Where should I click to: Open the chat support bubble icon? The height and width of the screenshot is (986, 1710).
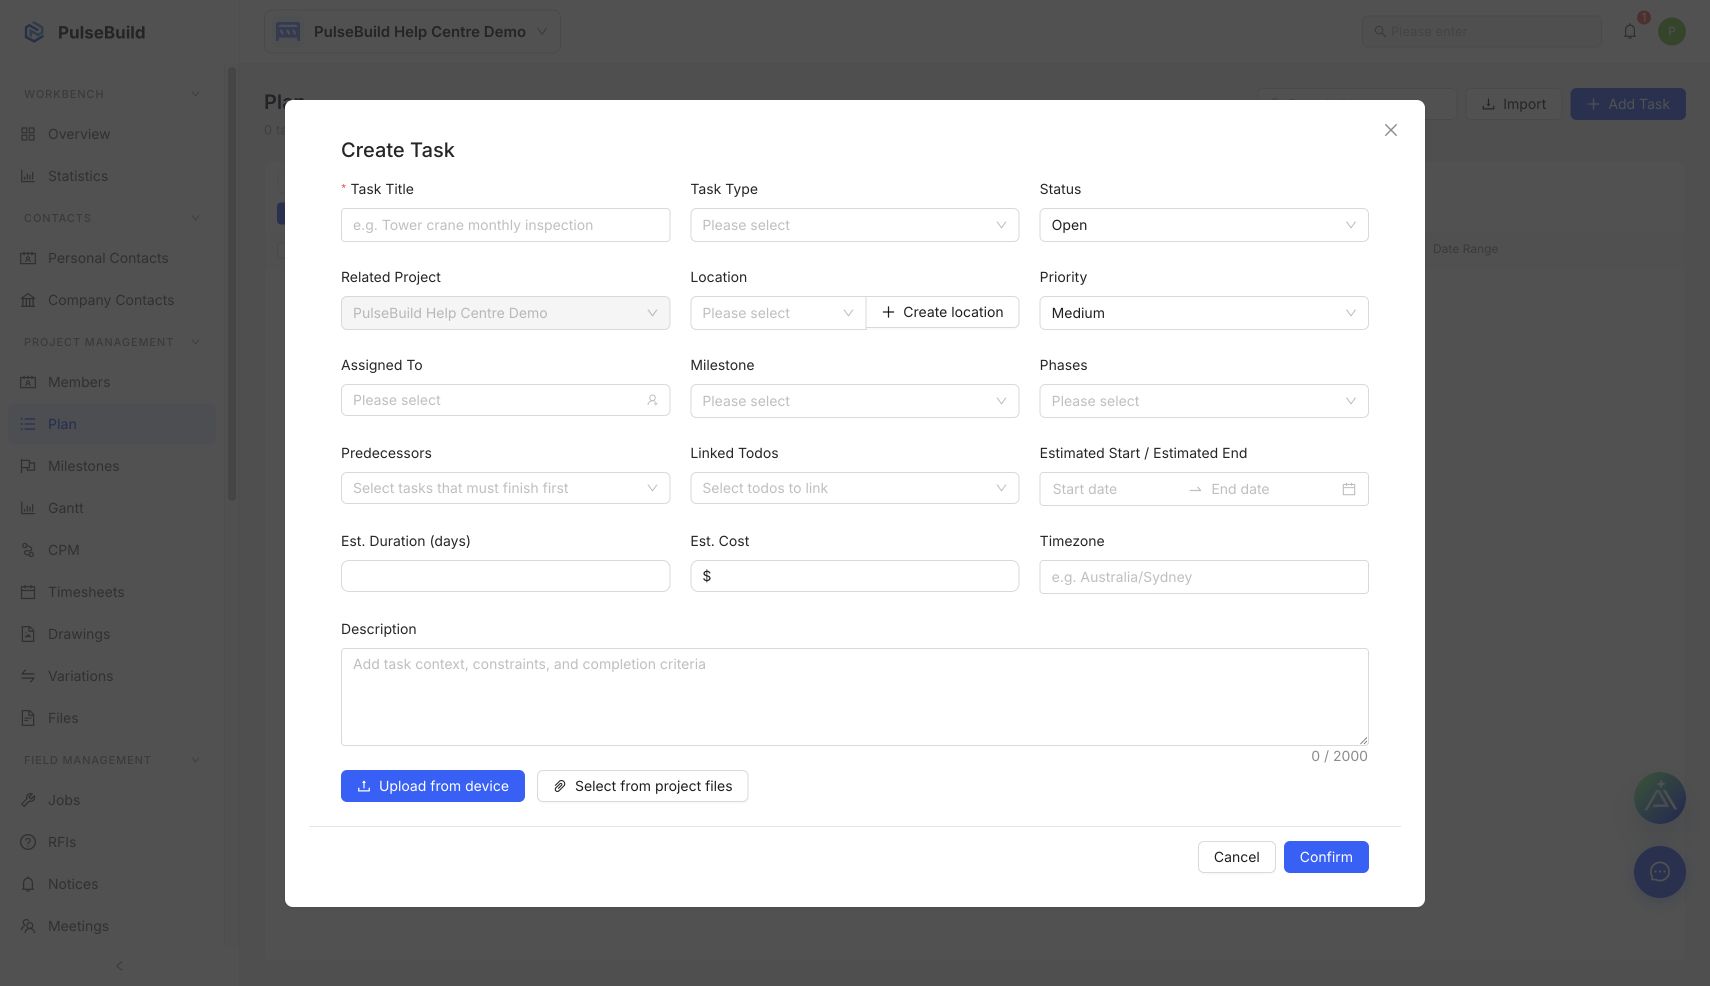click(x=1659, y=872)
